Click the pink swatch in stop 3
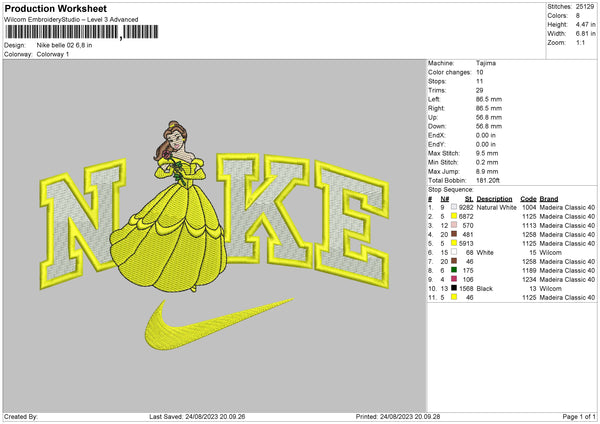 click(454, 224)
